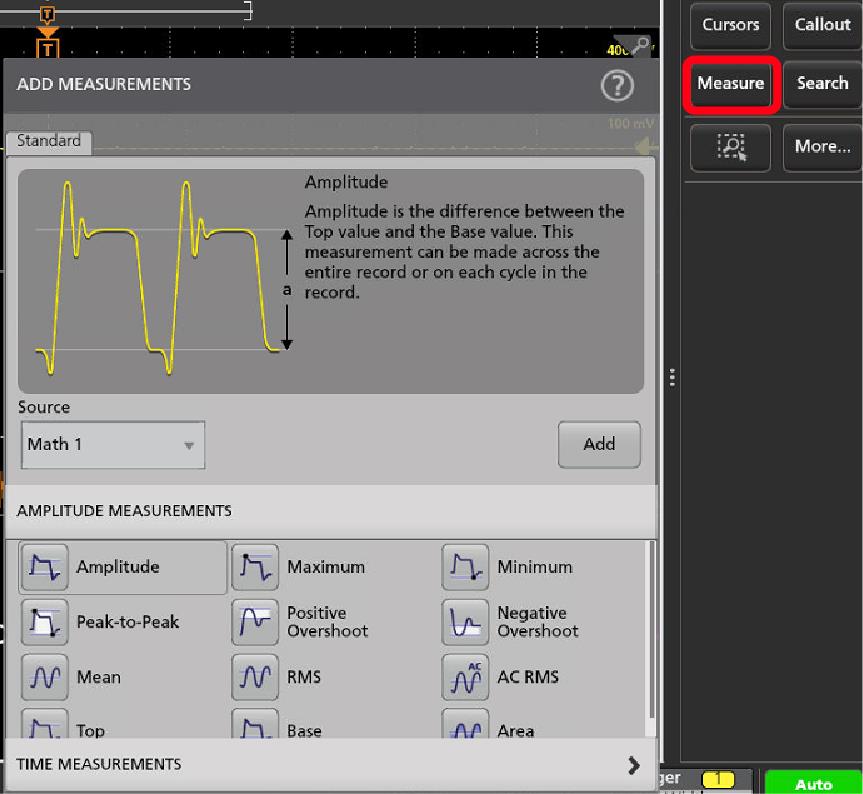Image resolution: width=863 pixels, height=794 pixels.
Task: Select the Amplitude measurement icon
Action: [x=44, y=567]
